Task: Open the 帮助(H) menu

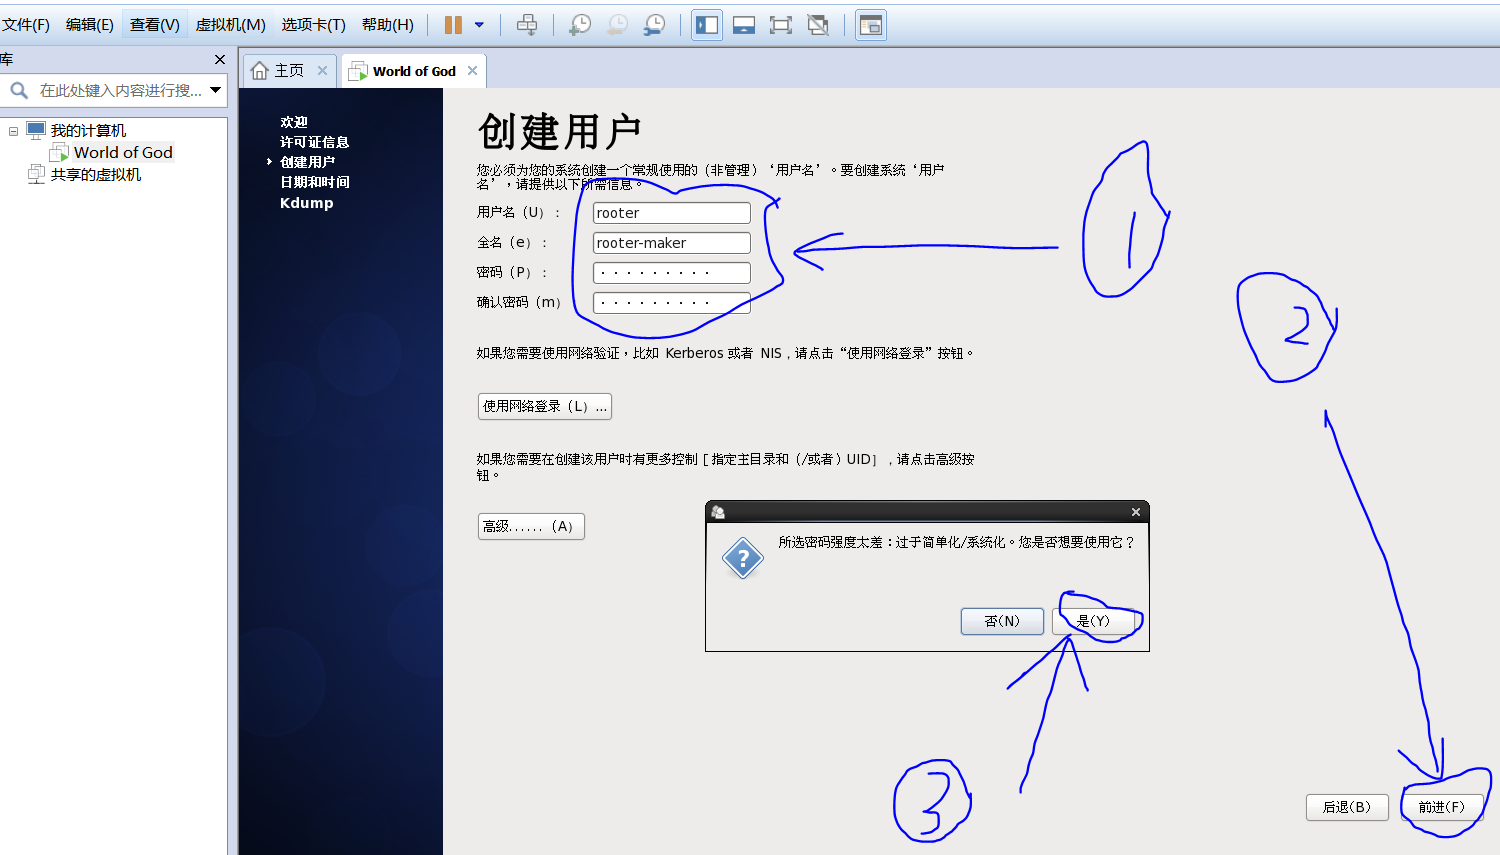Action: (388, 25)
